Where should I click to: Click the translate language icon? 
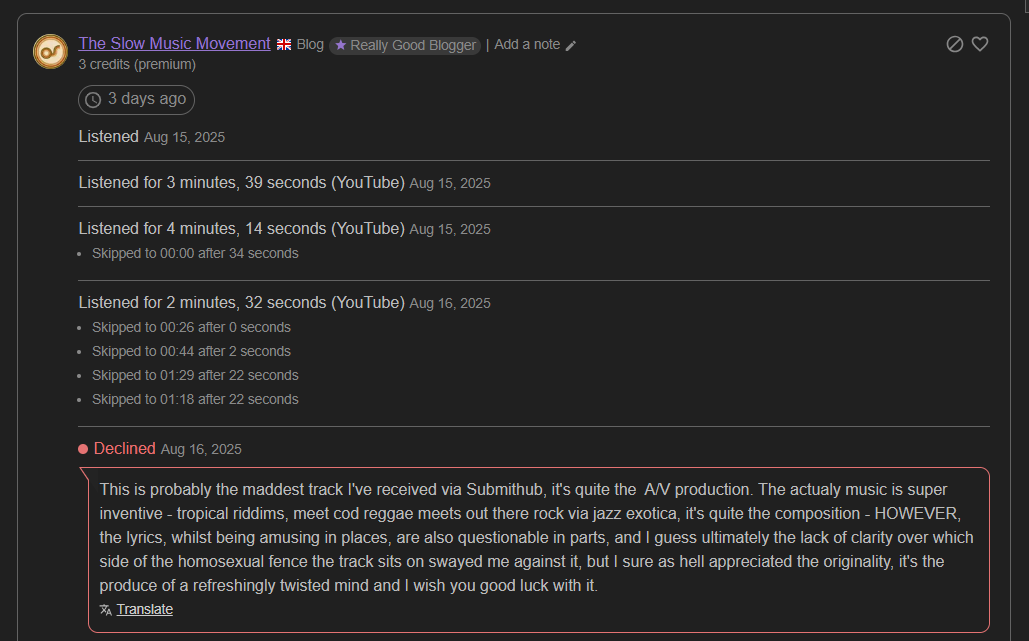(x=106, y=609)
